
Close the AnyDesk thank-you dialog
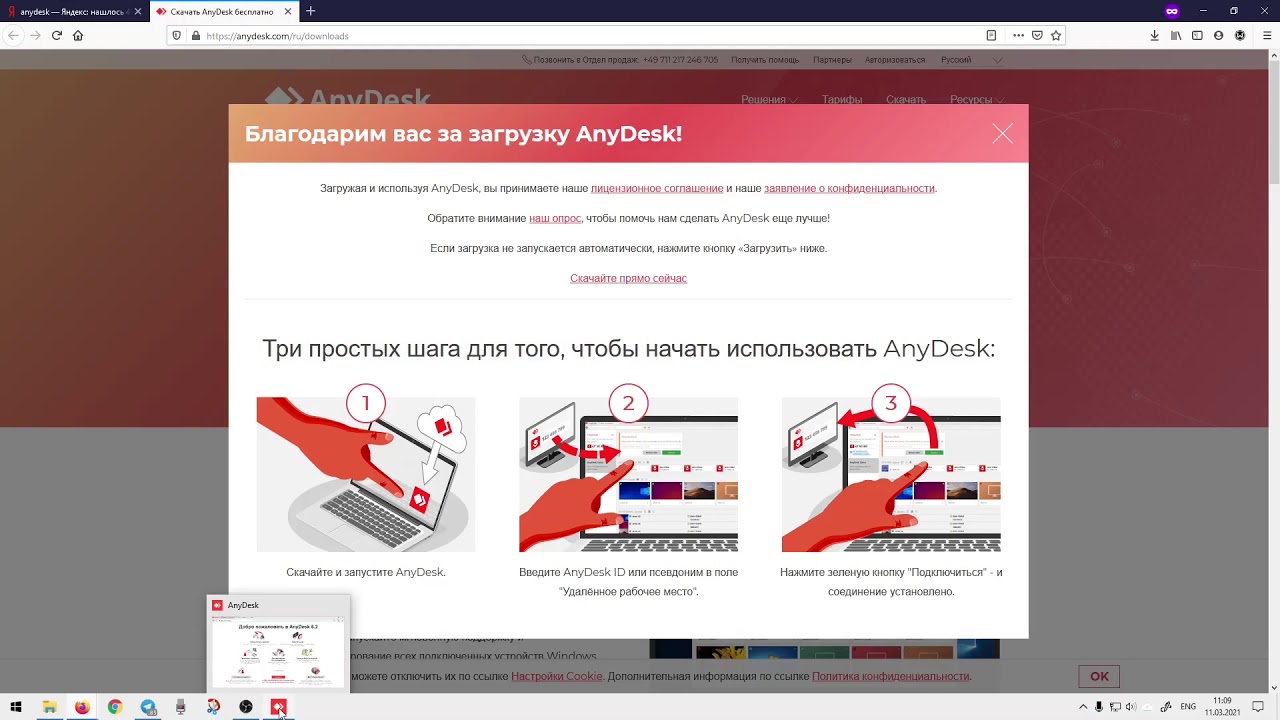pos(1002,134)
